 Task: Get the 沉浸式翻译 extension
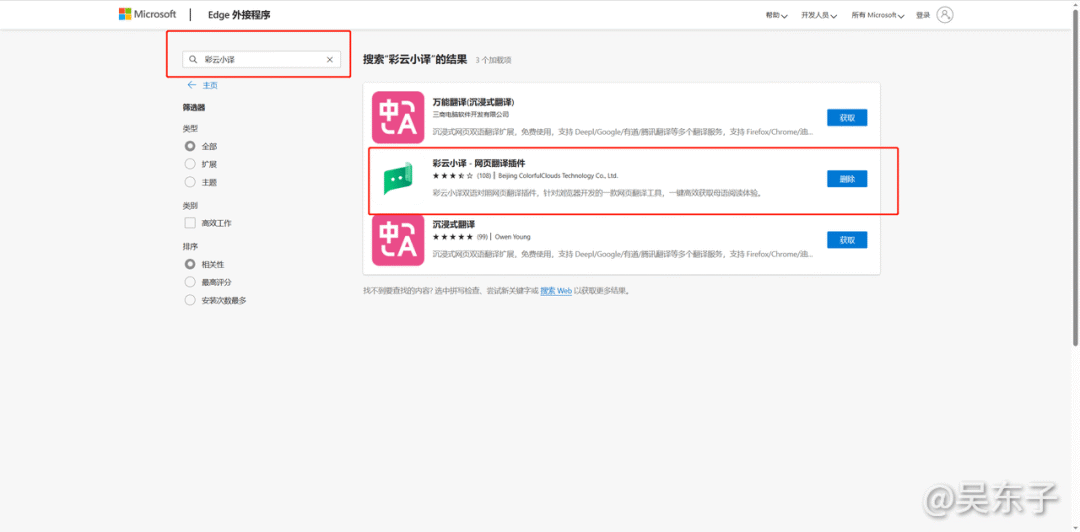coord(847,240)
